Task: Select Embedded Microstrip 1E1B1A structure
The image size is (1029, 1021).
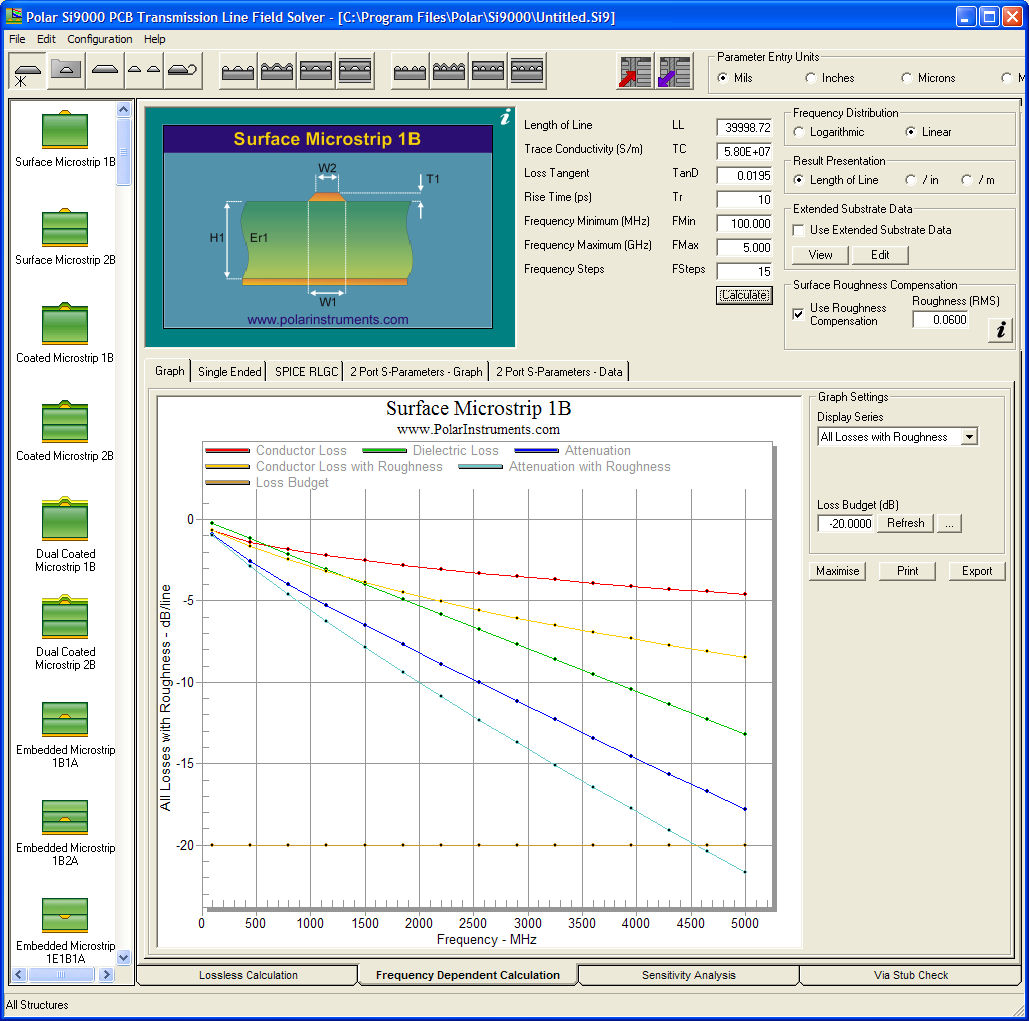Action: pyautogui.click(x=65, y=930)
